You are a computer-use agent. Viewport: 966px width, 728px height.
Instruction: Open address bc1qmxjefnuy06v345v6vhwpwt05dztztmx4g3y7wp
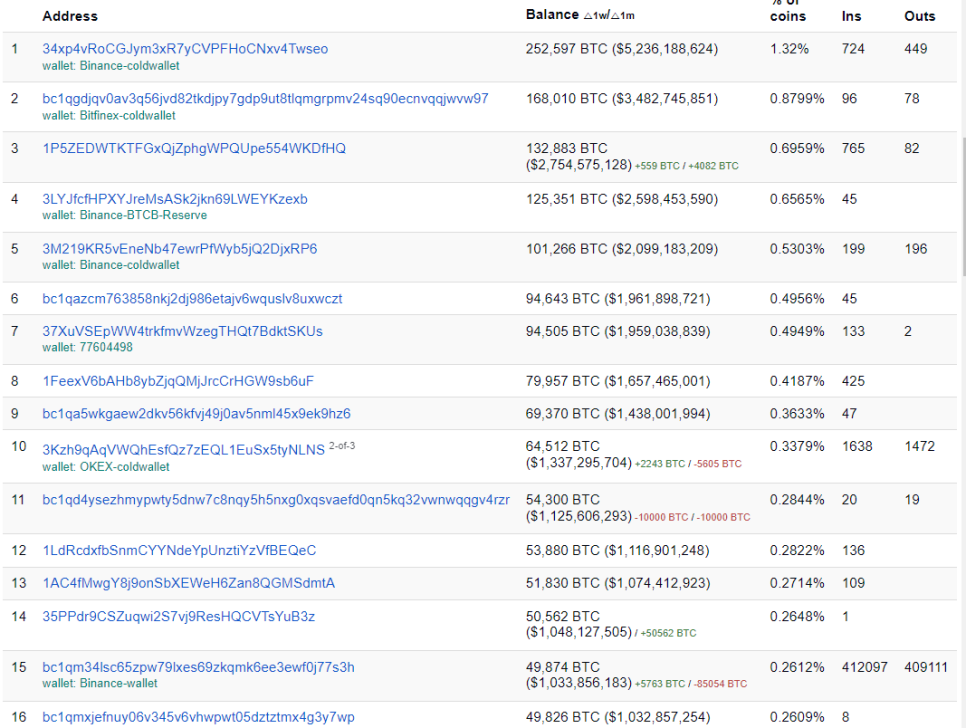pos(198,718)
